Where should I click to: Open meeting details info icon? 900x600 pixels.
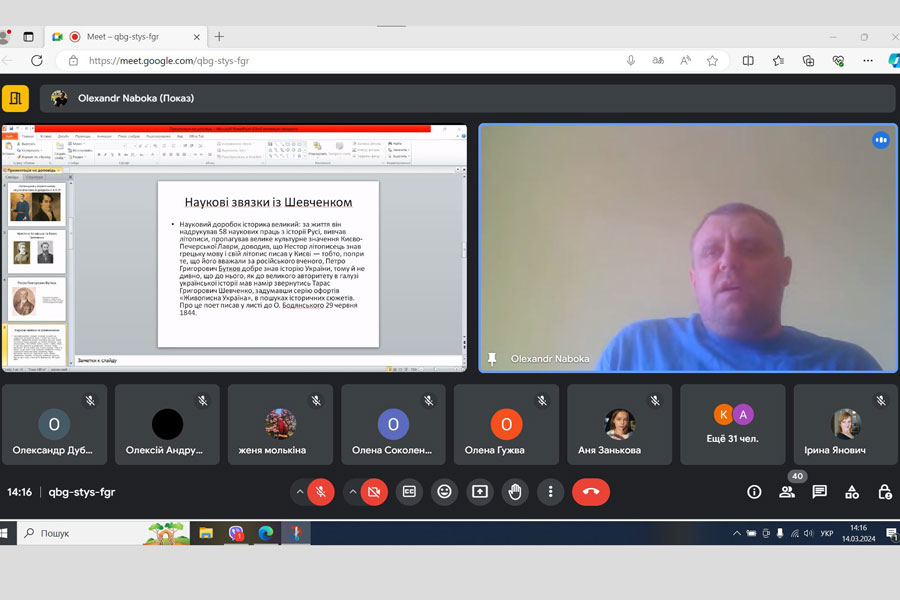(x=754, y=492)
